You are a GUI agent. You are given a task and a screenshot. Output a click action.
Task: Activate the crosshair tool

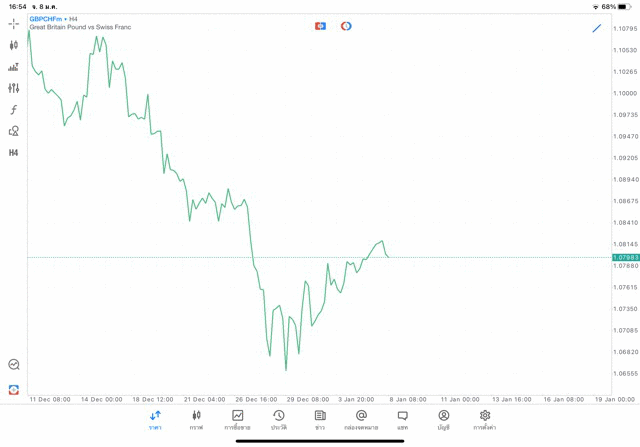[x=13, y=24]
